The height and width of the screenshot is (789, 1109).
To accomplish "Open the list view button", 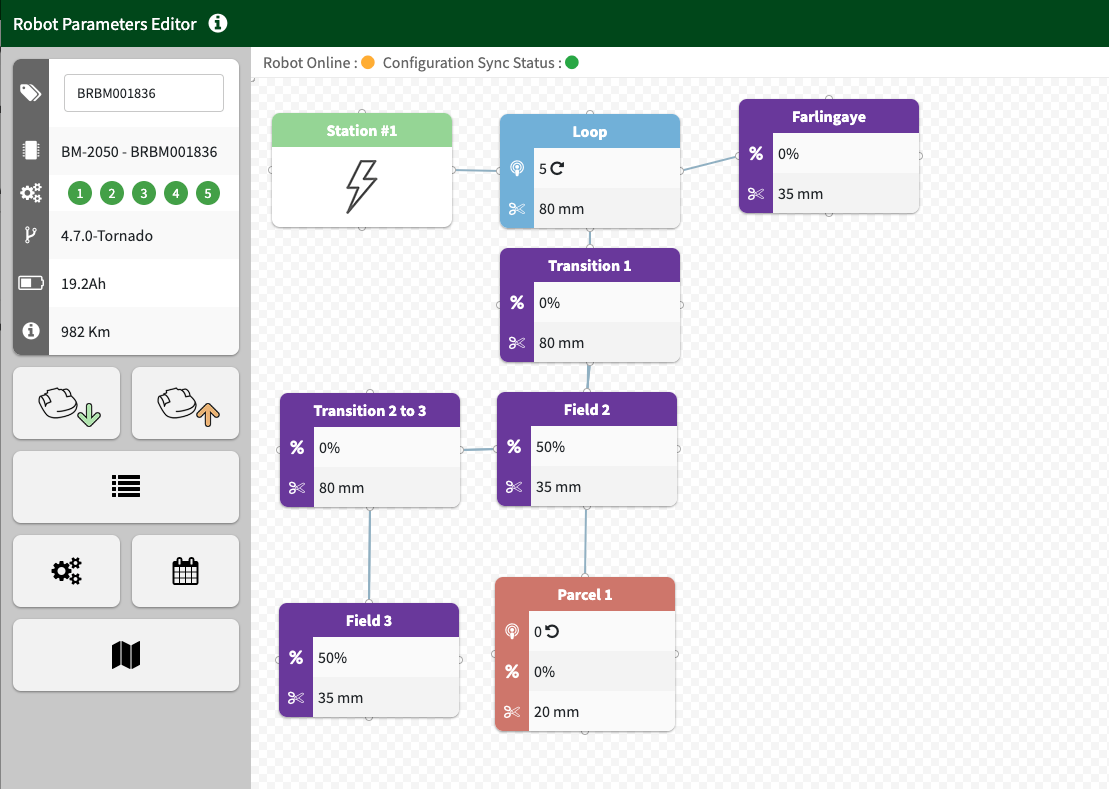I will click(x=126, y=487).
